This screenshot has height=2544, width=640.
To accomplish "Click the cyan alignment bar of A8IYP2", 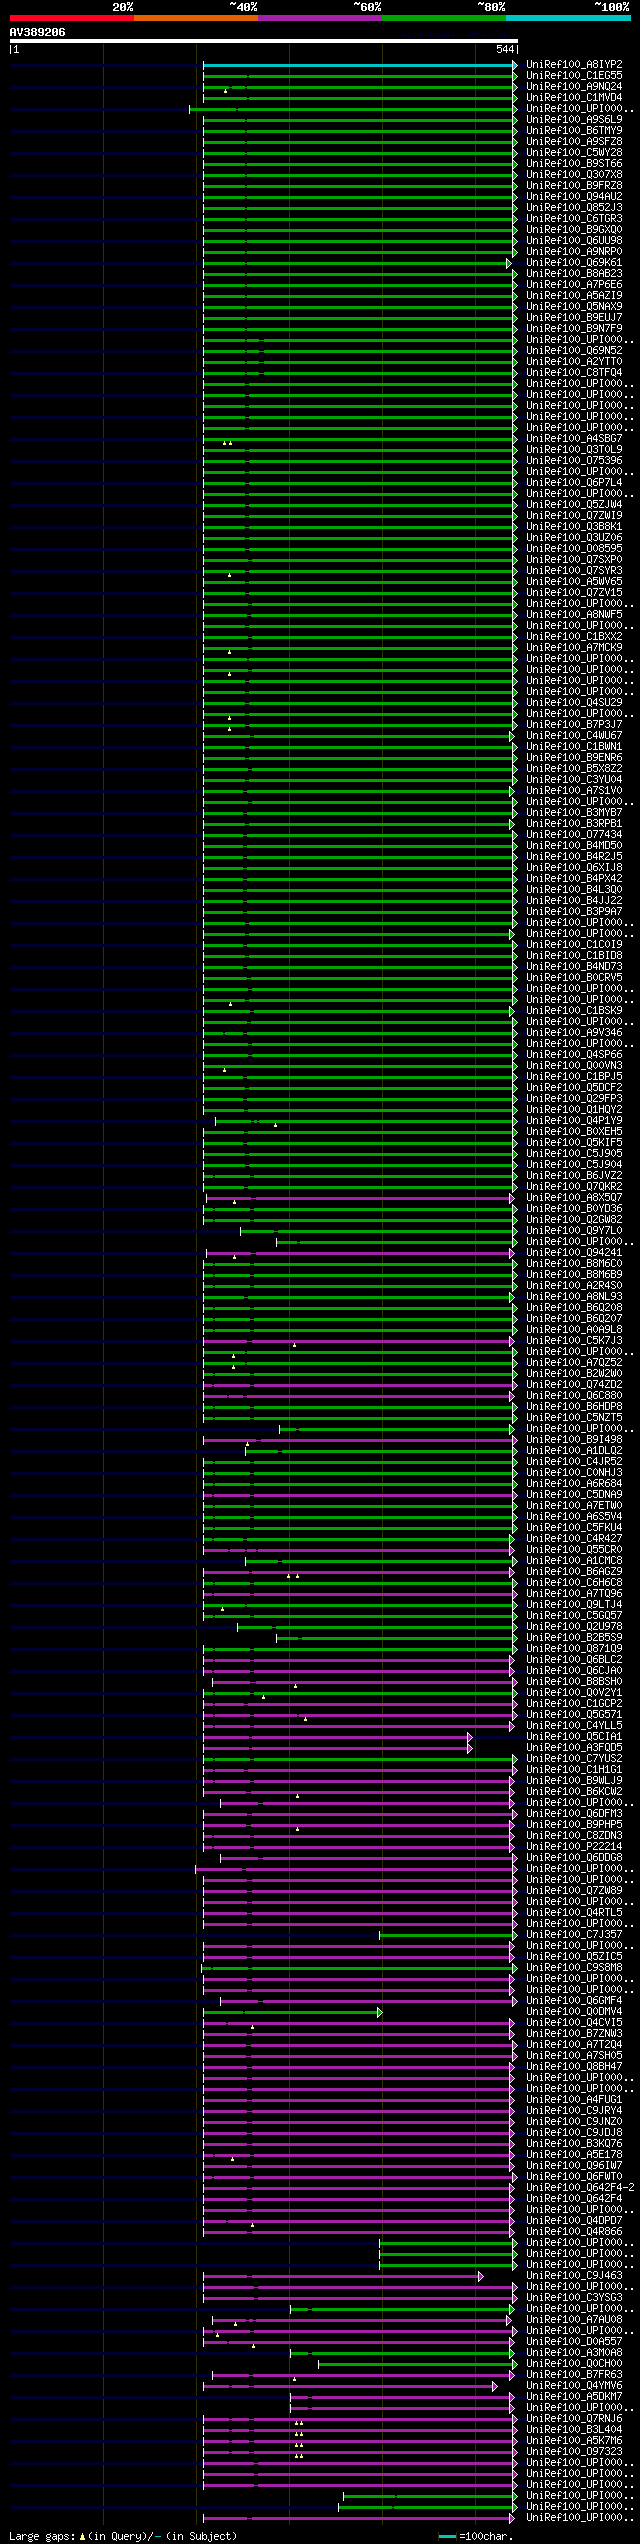I will (360, 65).
